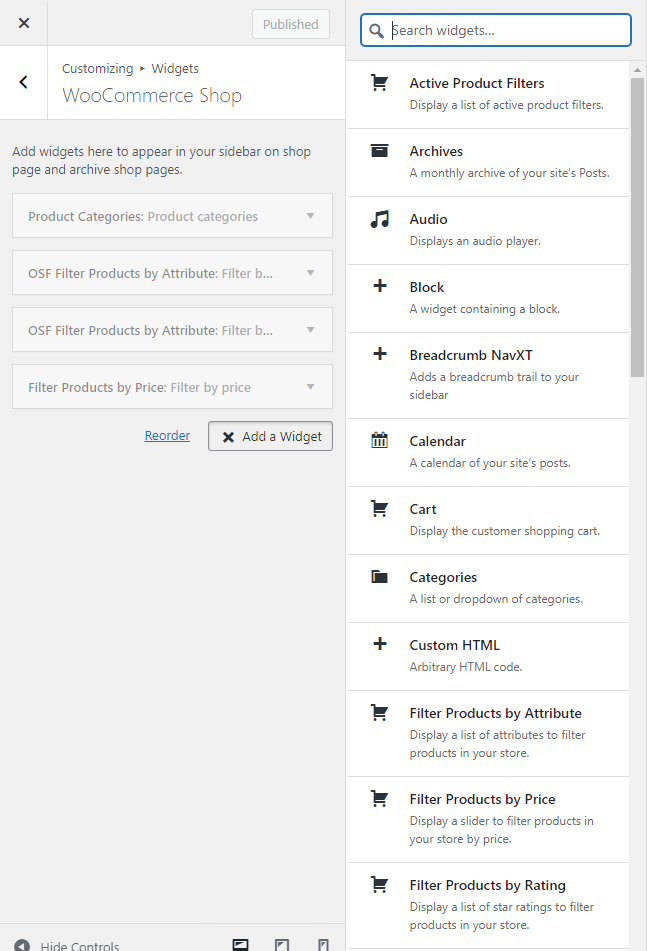
Task: Click the widget list vertical scrollbar
Action: coord(637,227)
